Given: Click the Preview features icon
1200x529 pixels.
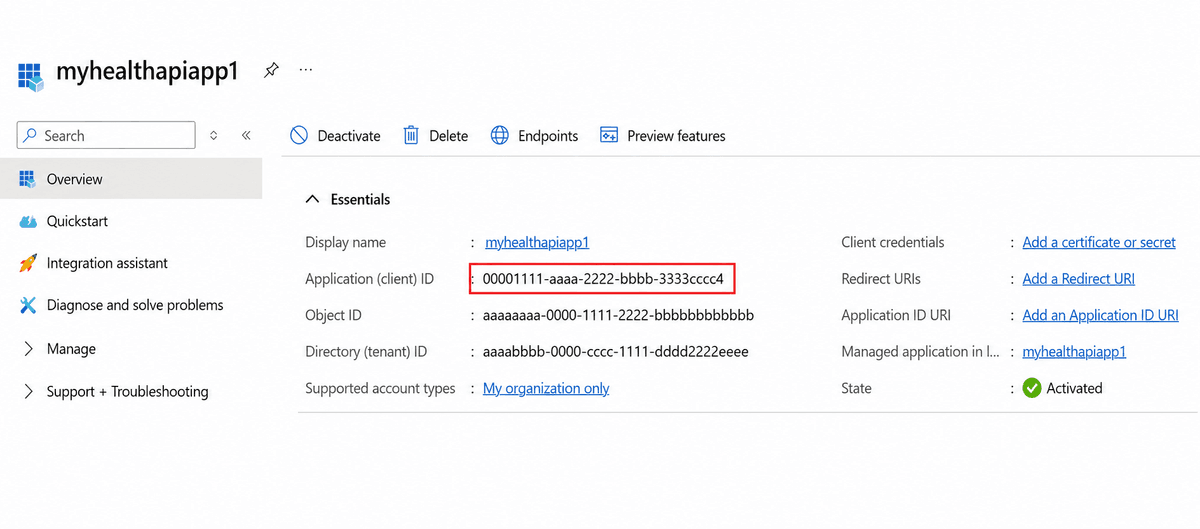Looking at the screenshot, I should pyautogui.click(x=609, y=135).
